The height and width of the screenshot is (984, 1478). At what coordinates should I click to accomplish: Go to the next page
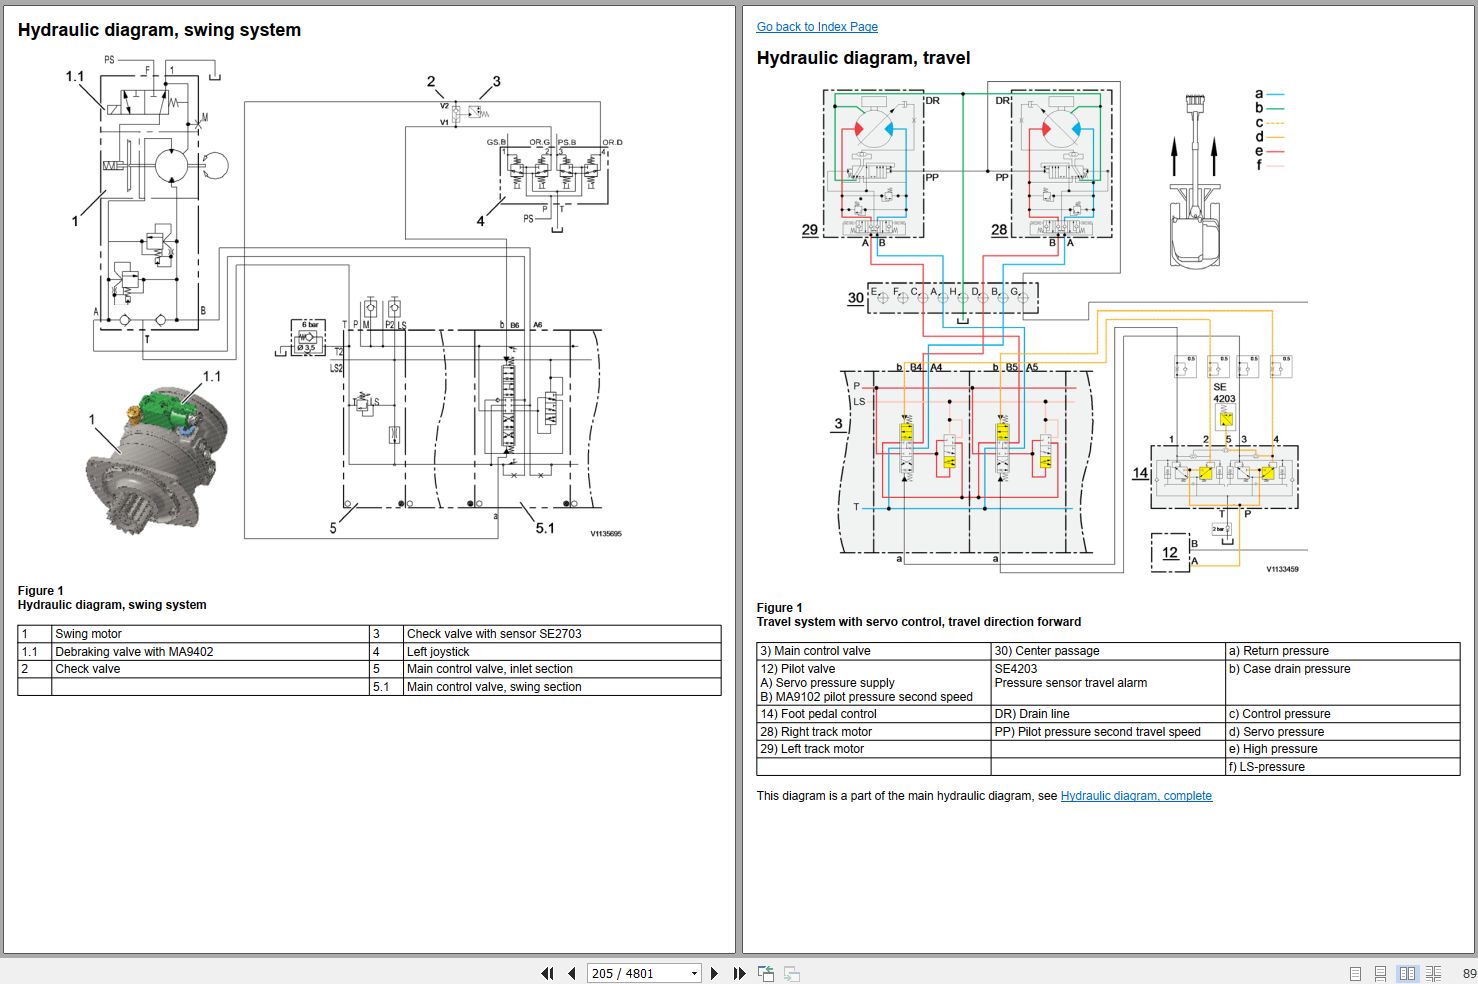click(x=714, y=973)
